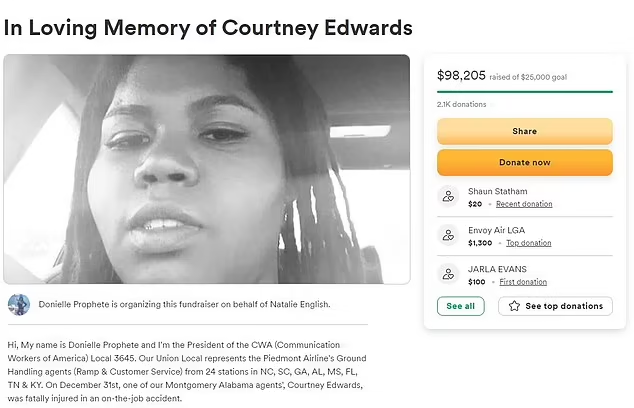Open the See all donations list

coord(460,306)
